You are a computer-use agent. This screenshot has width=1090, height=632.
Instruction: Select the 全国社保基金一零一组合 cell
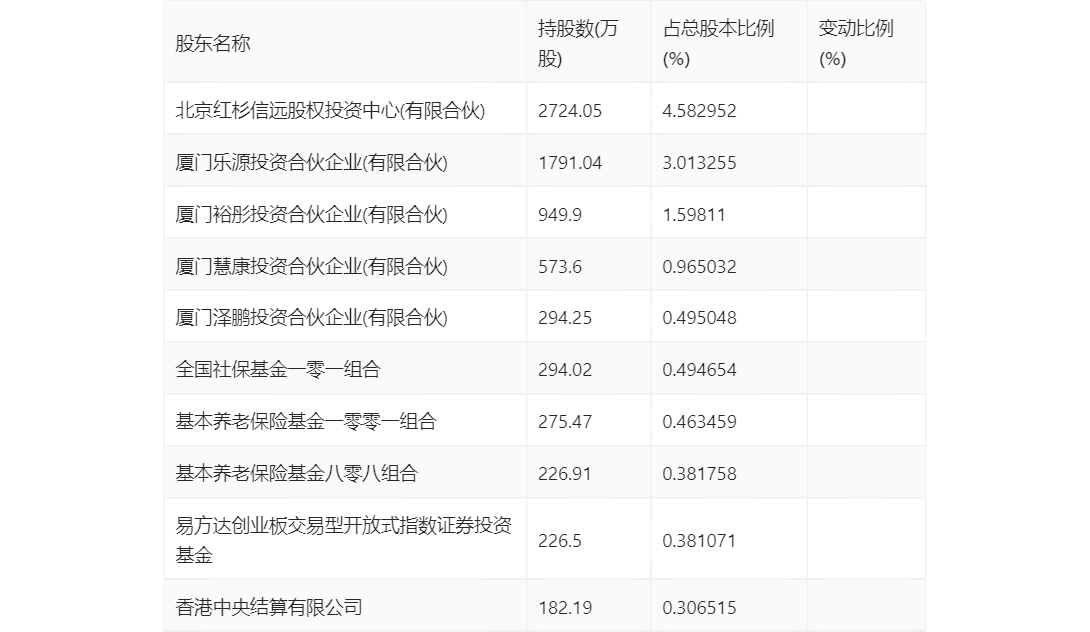pyautogui.click(x=278, y=370)
